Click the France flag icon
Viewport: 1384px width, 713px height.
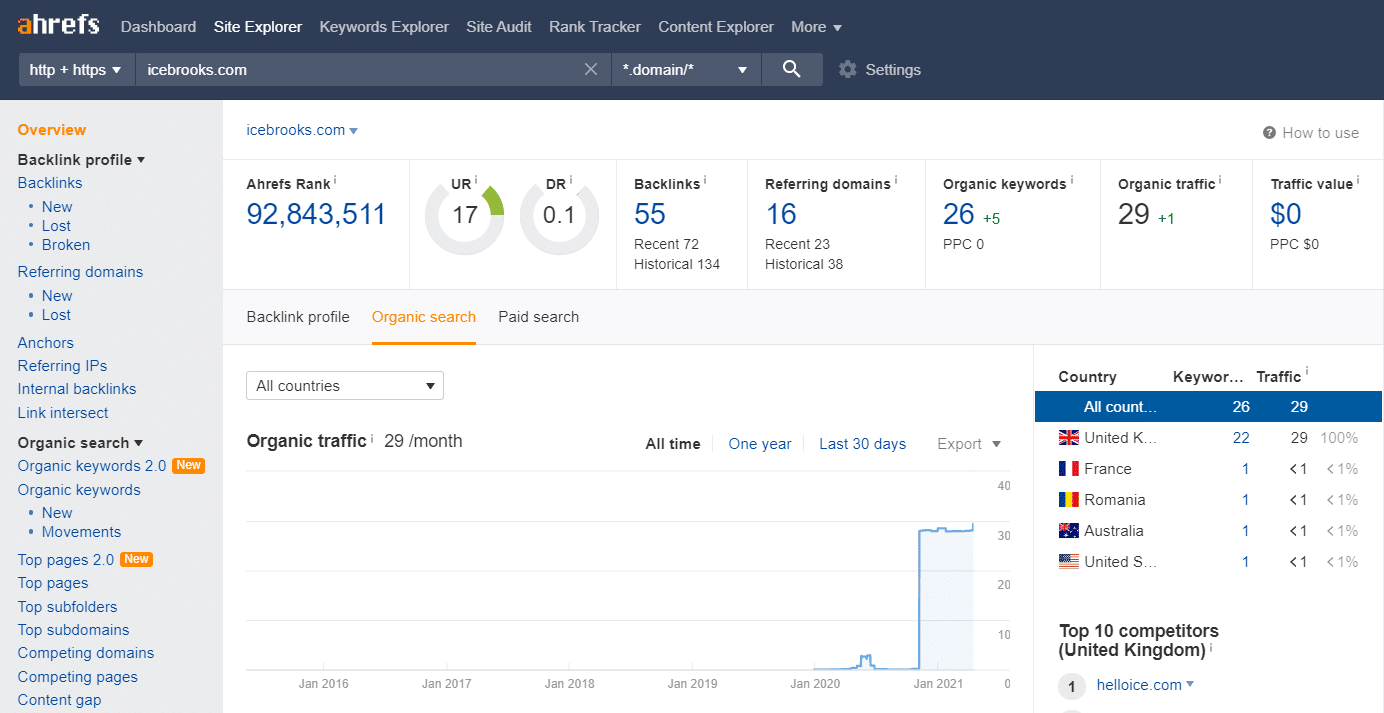[x=1068, y=468]
